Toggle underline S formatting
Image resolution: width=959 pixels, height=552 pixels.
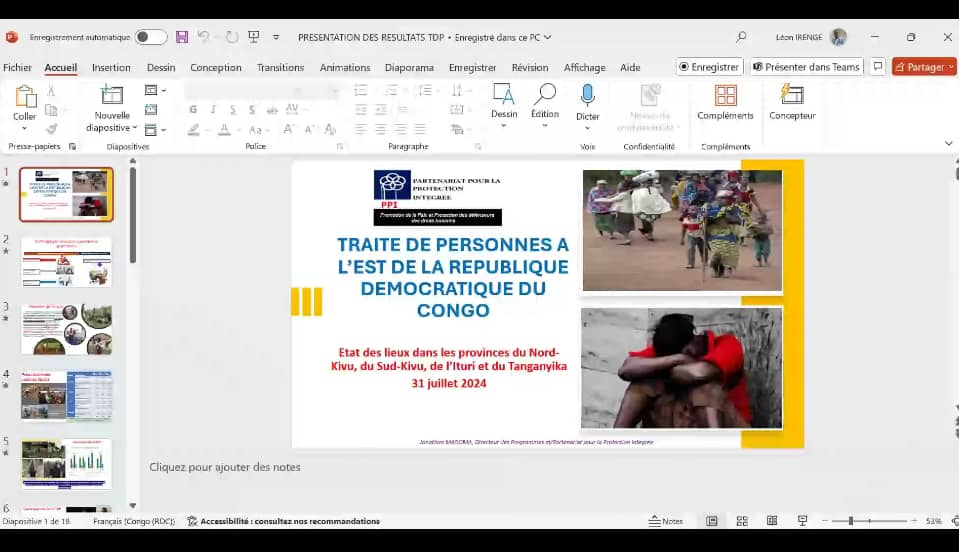(232, 109)
